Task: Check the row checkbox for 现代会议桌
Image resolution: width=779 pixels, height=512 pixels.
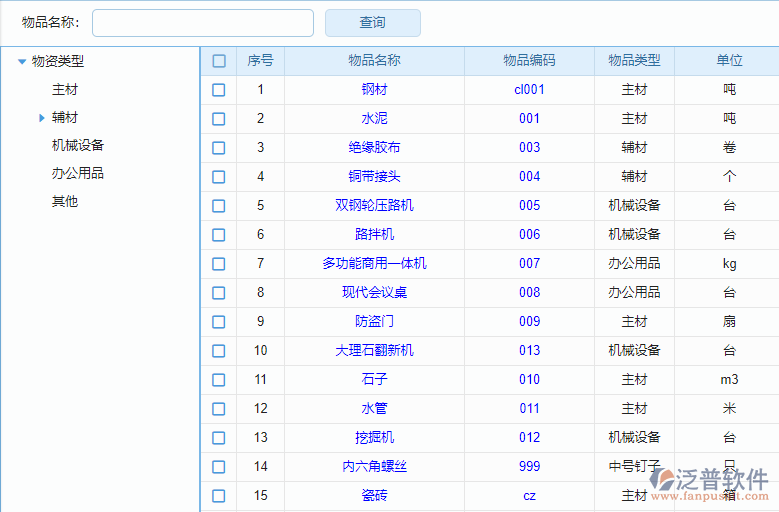Action: coord(219,293)
